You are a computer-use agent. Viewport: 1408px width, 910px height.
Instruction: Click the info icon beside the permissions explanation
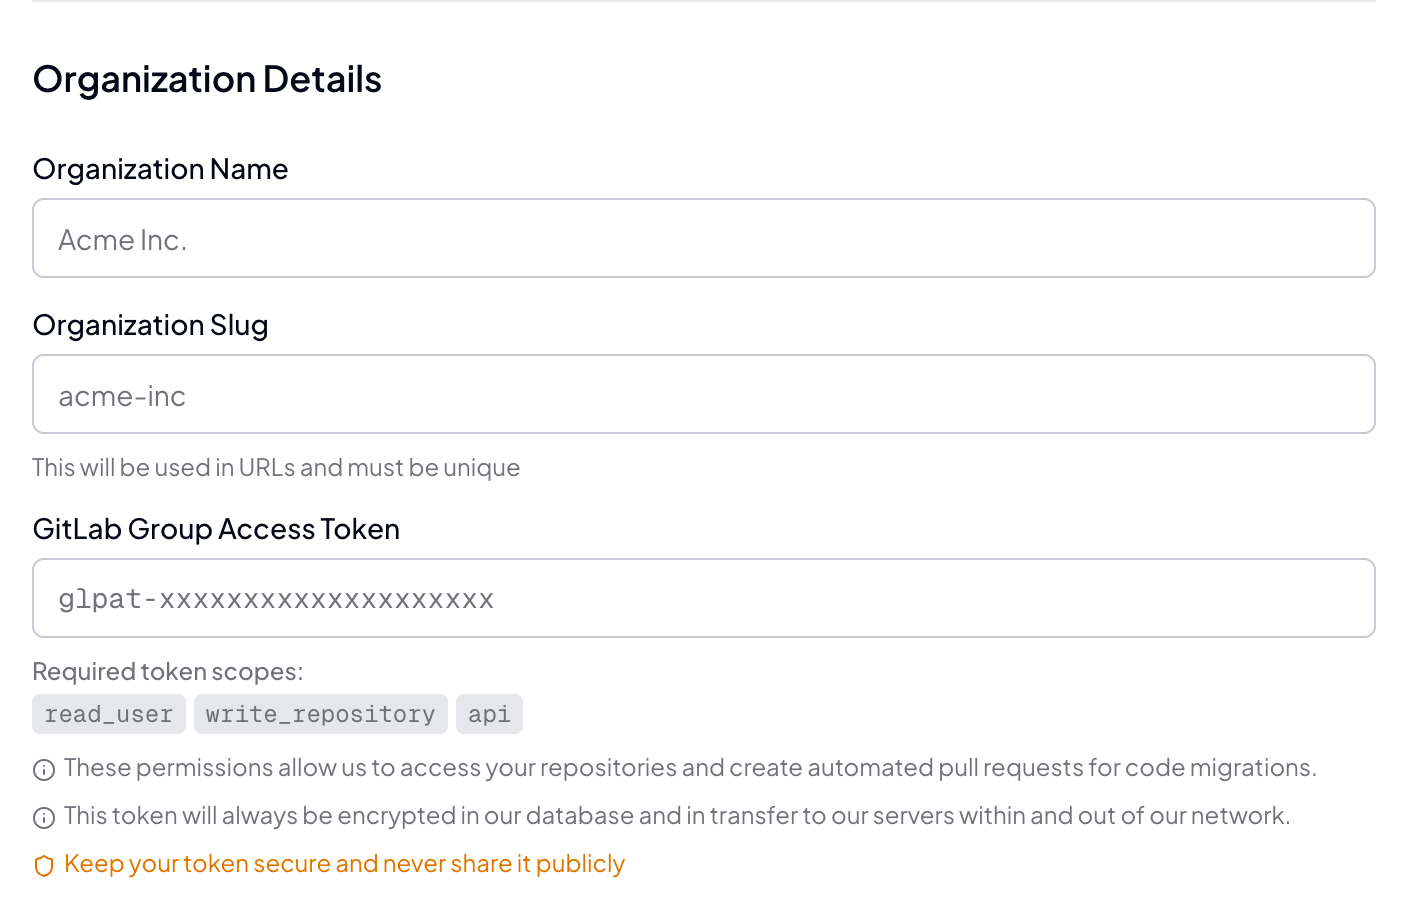(43, 769)
